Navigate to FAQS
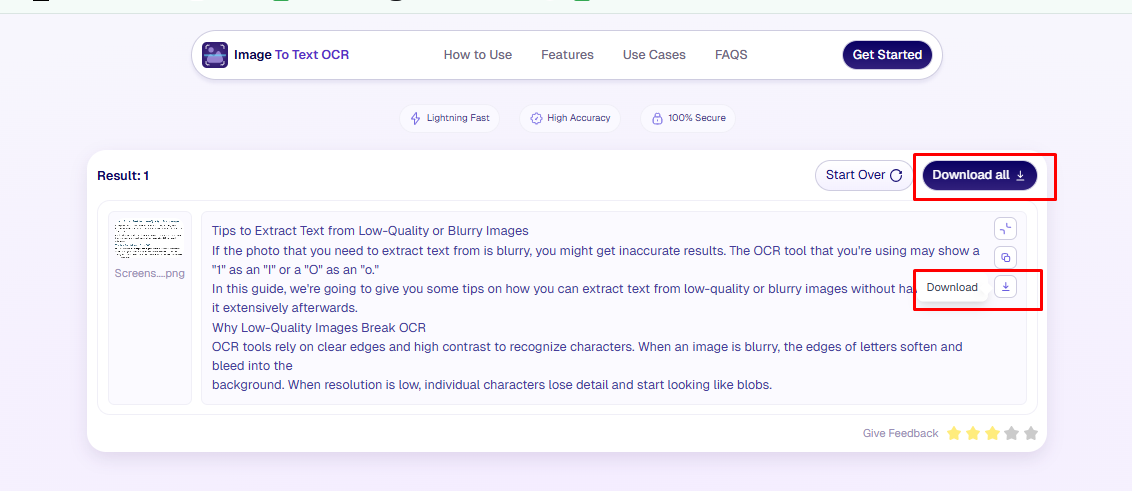The width and height of the screenshot is (1132, 503). coord(731,55)
